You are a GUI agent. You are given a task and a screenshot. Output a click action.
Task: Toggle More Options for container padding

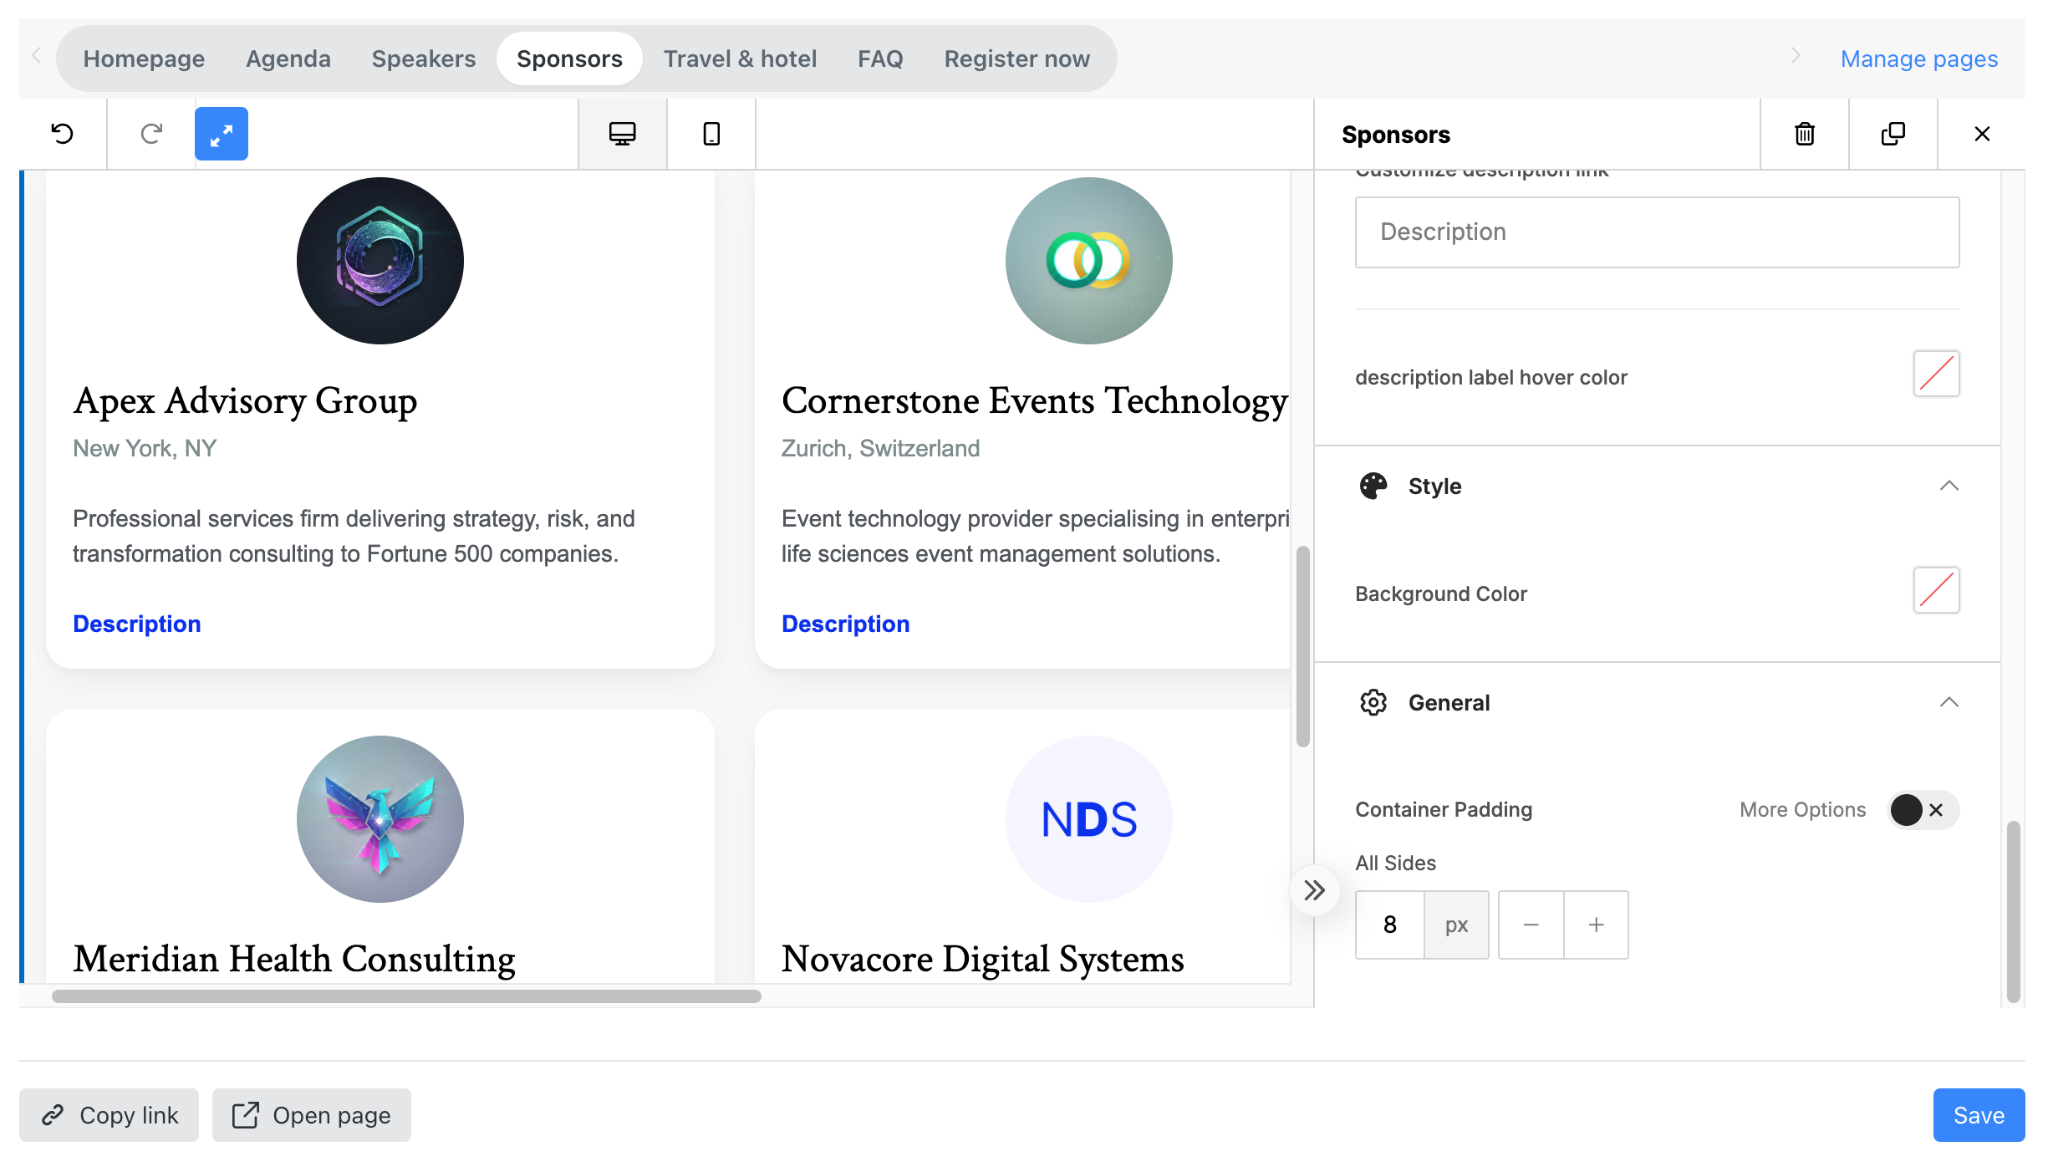point(1922,810)
